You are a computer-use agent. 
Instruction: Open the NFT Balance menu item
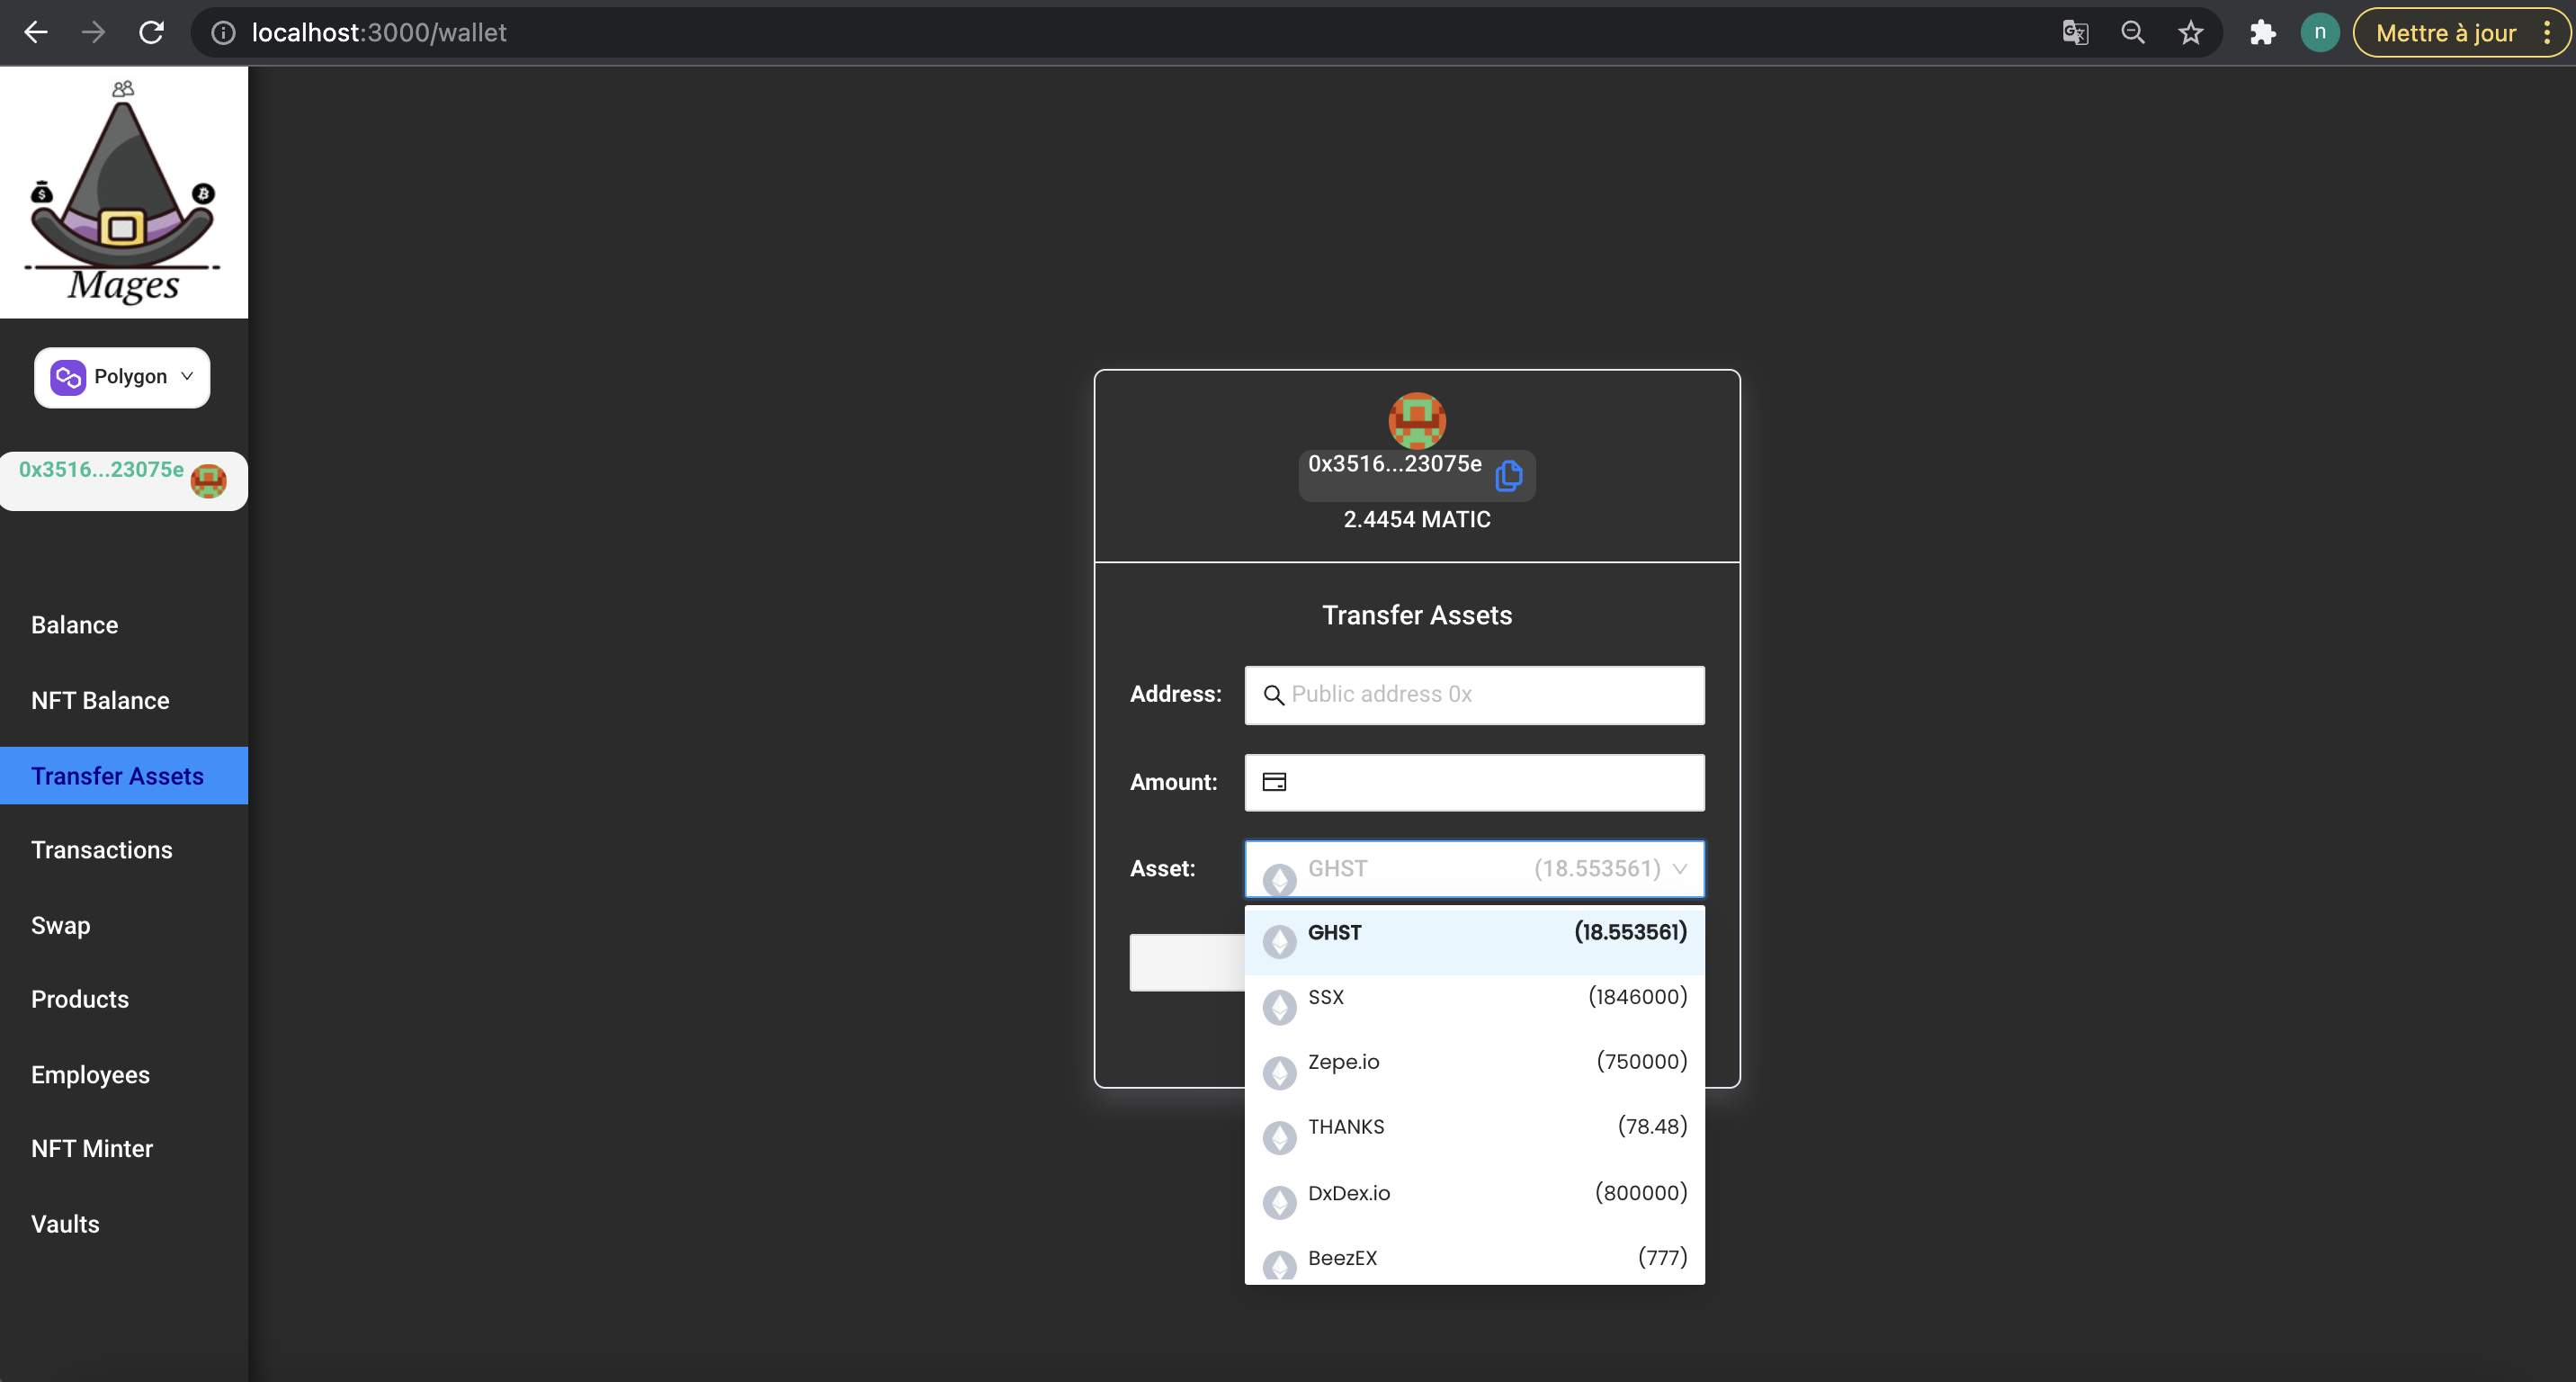pos(100,701)
